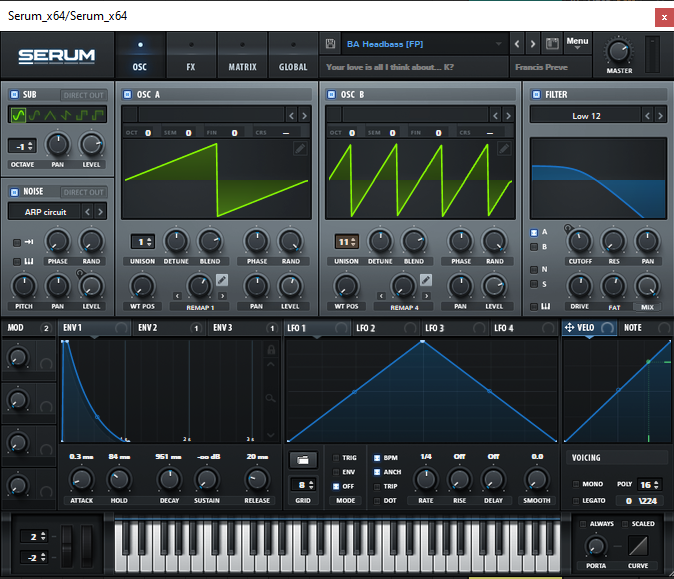Image resolution: width=674 pixels, height=579 pixels.
Task: Select the triangle wave shape in SUB
Action: coord(50,115)
